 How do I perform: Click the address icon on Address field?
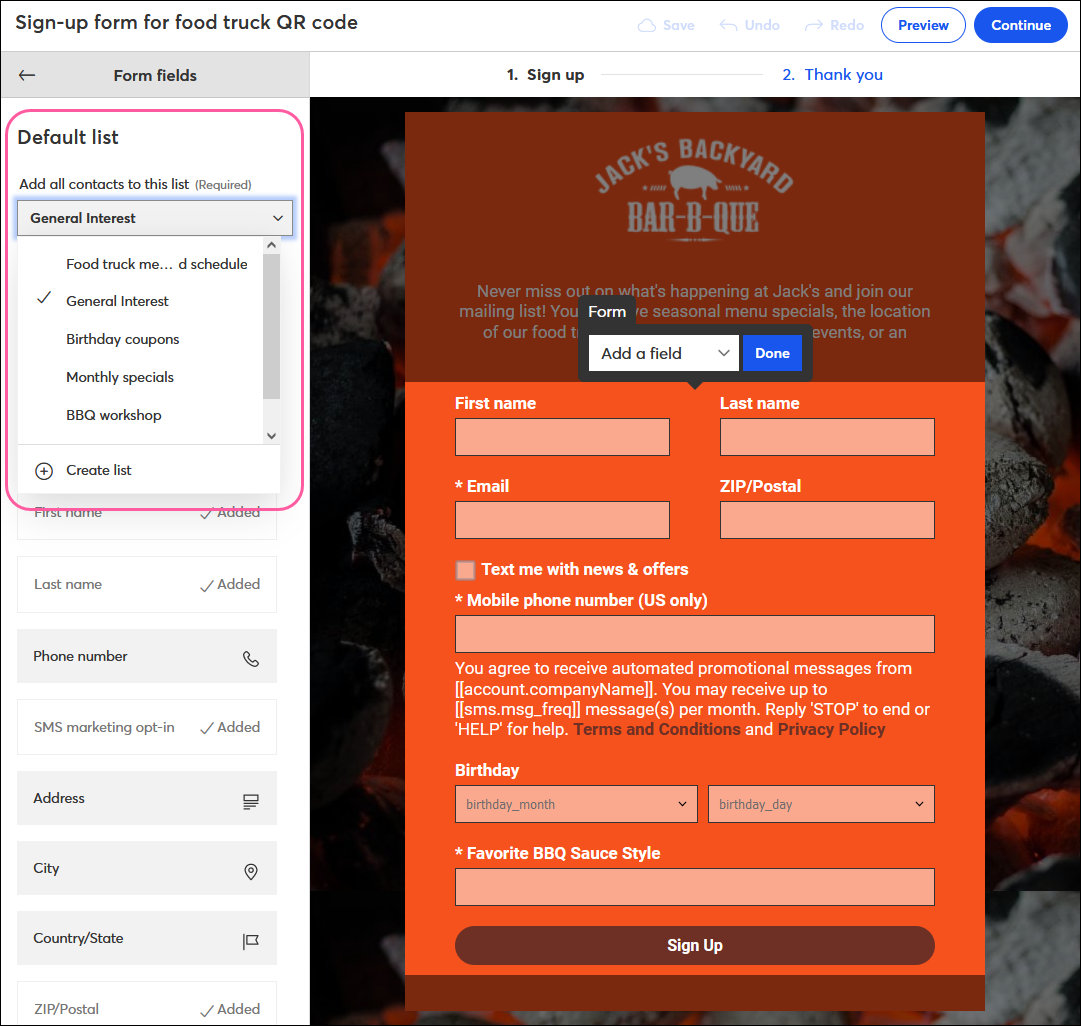click(251, 801)
